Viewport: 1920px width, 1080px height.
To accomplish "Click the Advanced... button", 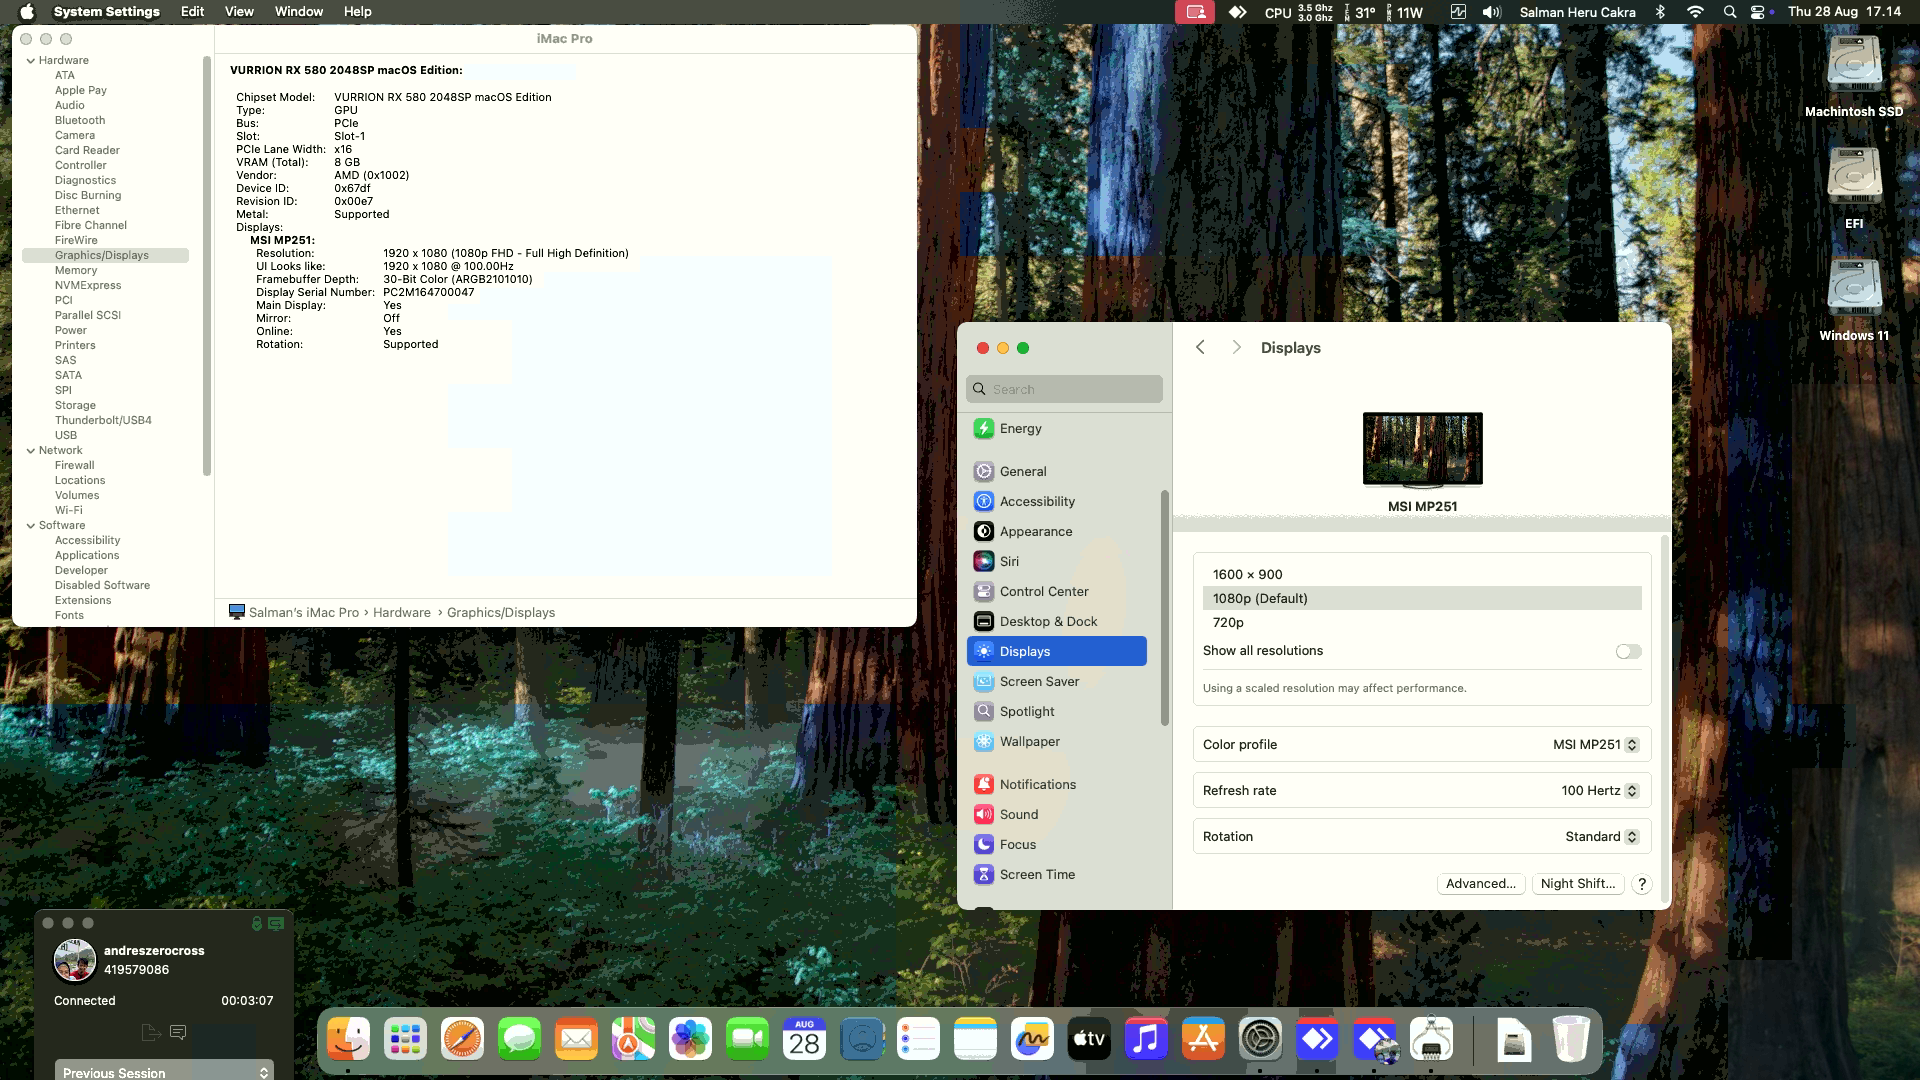I will [1480, 884].
